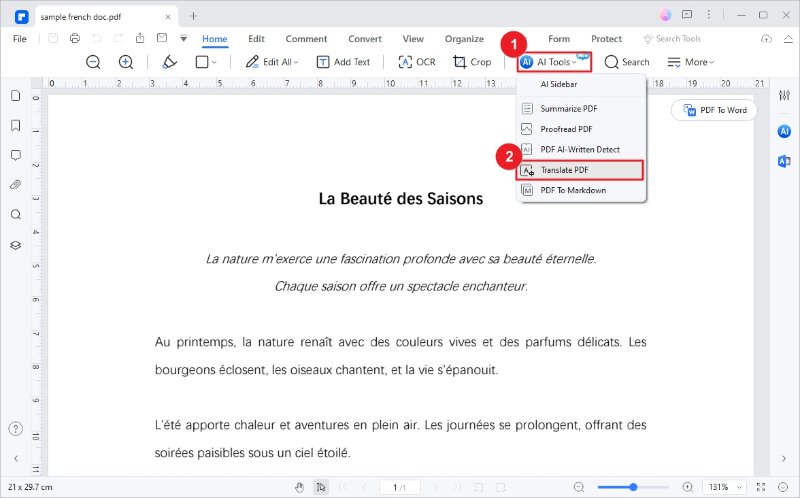Open the AI assistant icon in right sidebar
Screen dimensions: 800x498
click(784, 132)
